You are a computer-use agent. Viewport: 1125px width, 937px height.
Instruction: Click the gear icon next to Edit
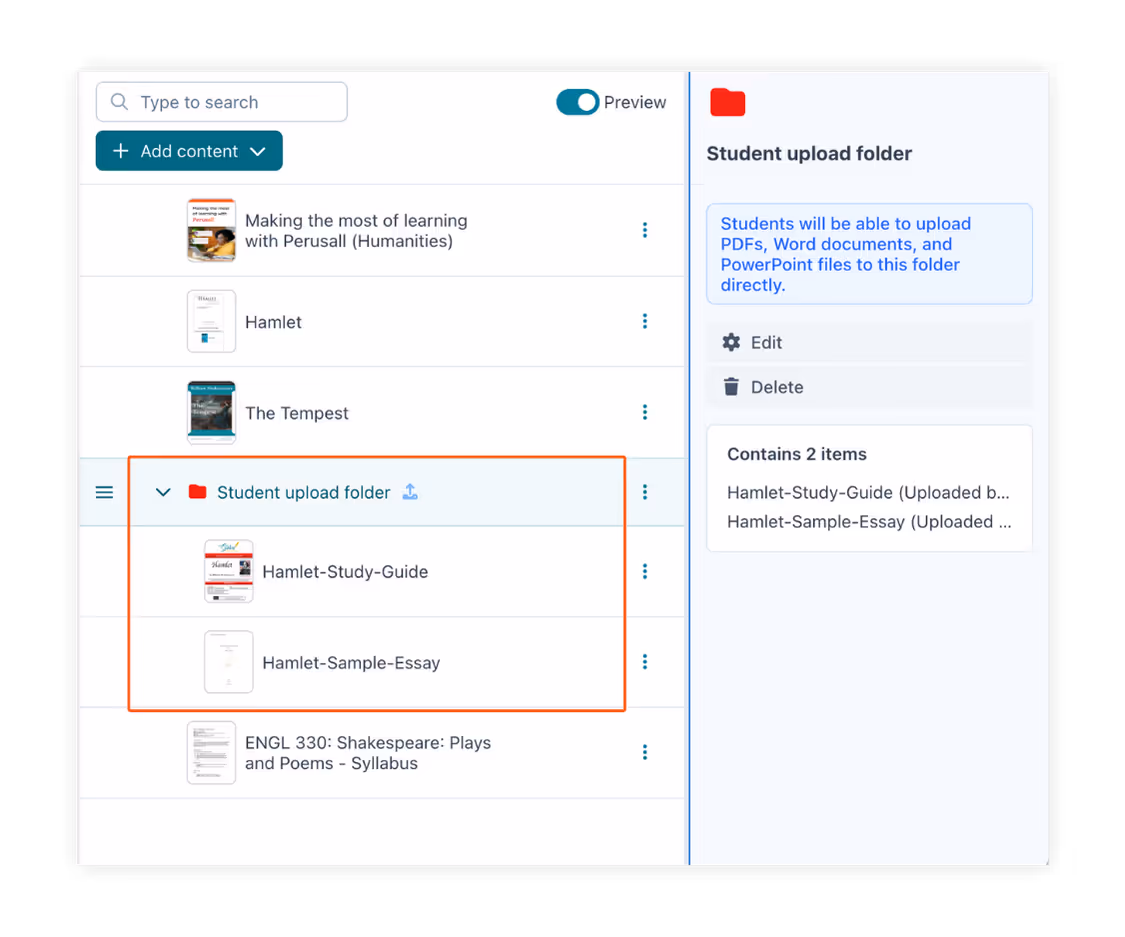coord(731,342)
